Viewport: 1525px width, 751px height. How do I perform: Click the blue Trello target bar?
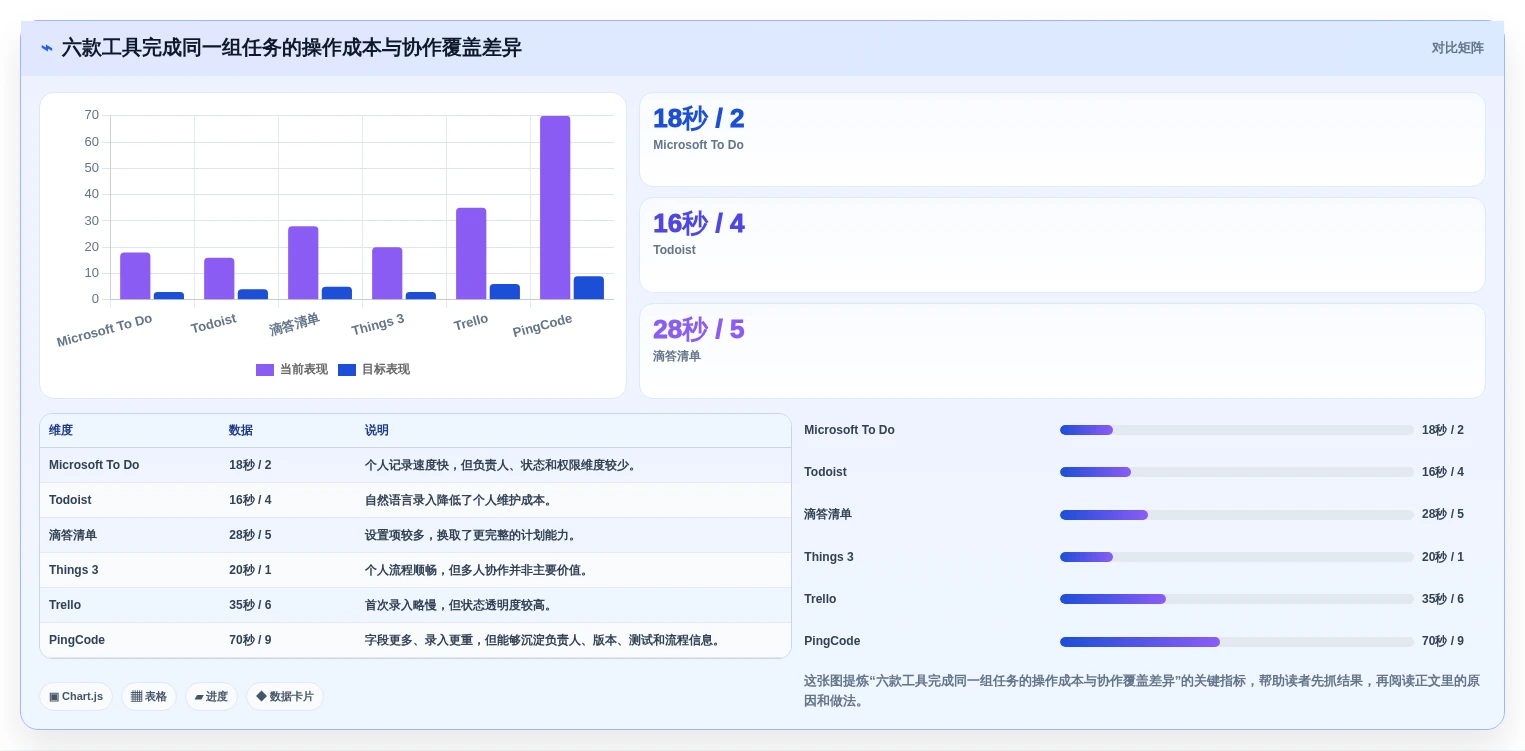click(505, 292)
